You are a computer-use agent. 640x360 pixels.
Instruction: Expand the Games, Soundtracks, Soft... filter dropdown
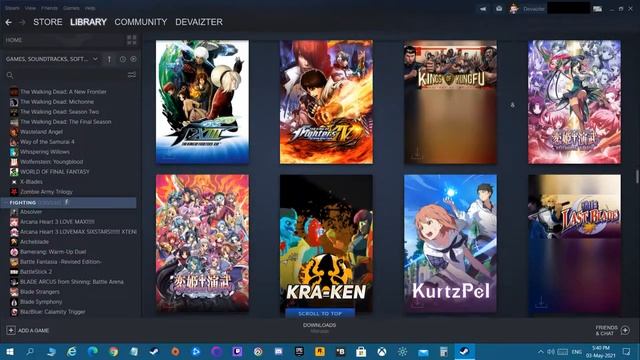(52, 59)
